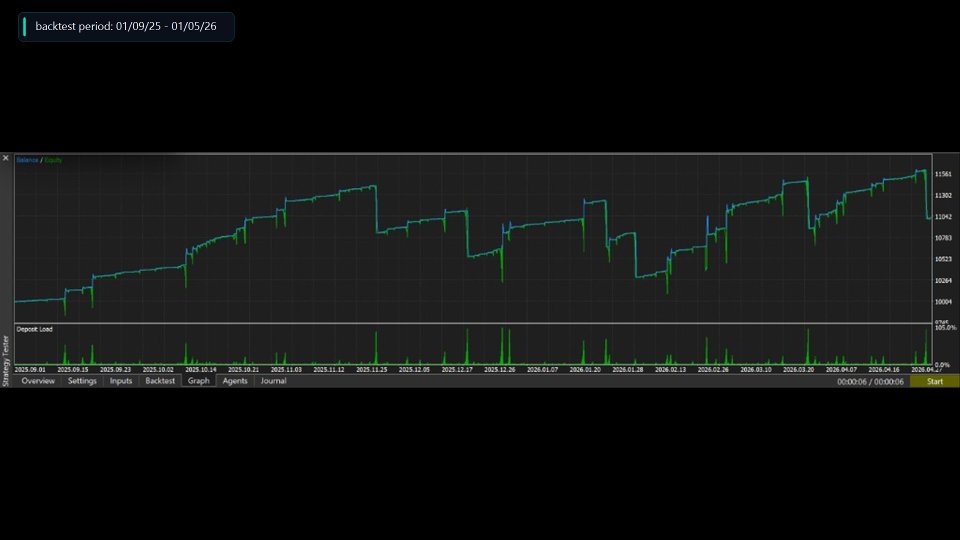Select the Backtest tab
Screen dimensions: 960x540
[x=160, y=381]
